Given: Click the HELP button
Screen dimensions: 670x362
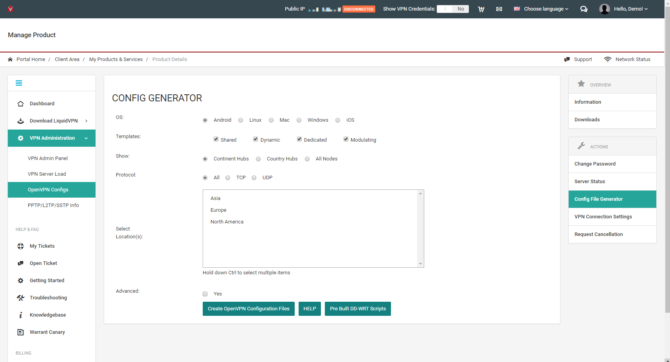Looking at the screenshot, I should [x=309, y=309].
